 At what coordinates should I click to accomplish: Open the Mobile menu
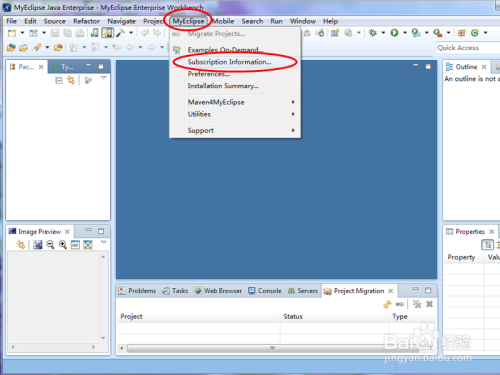tap(223, 21)
